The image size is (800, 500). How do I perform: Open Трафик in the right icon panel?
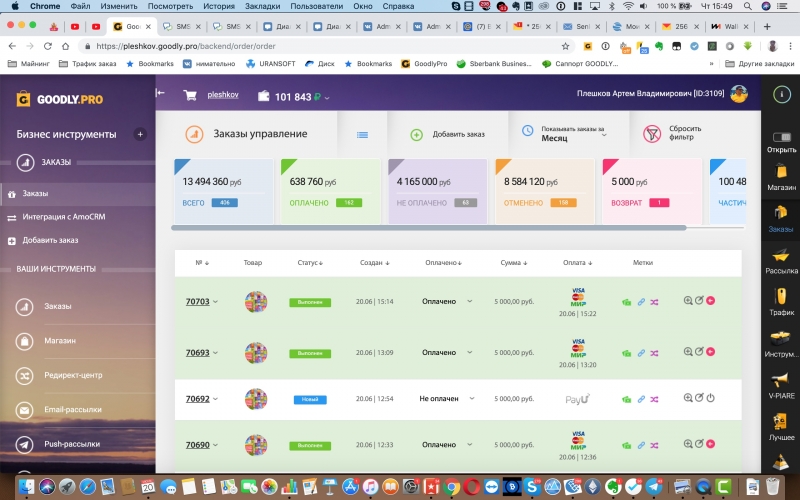tap(781, 302)
